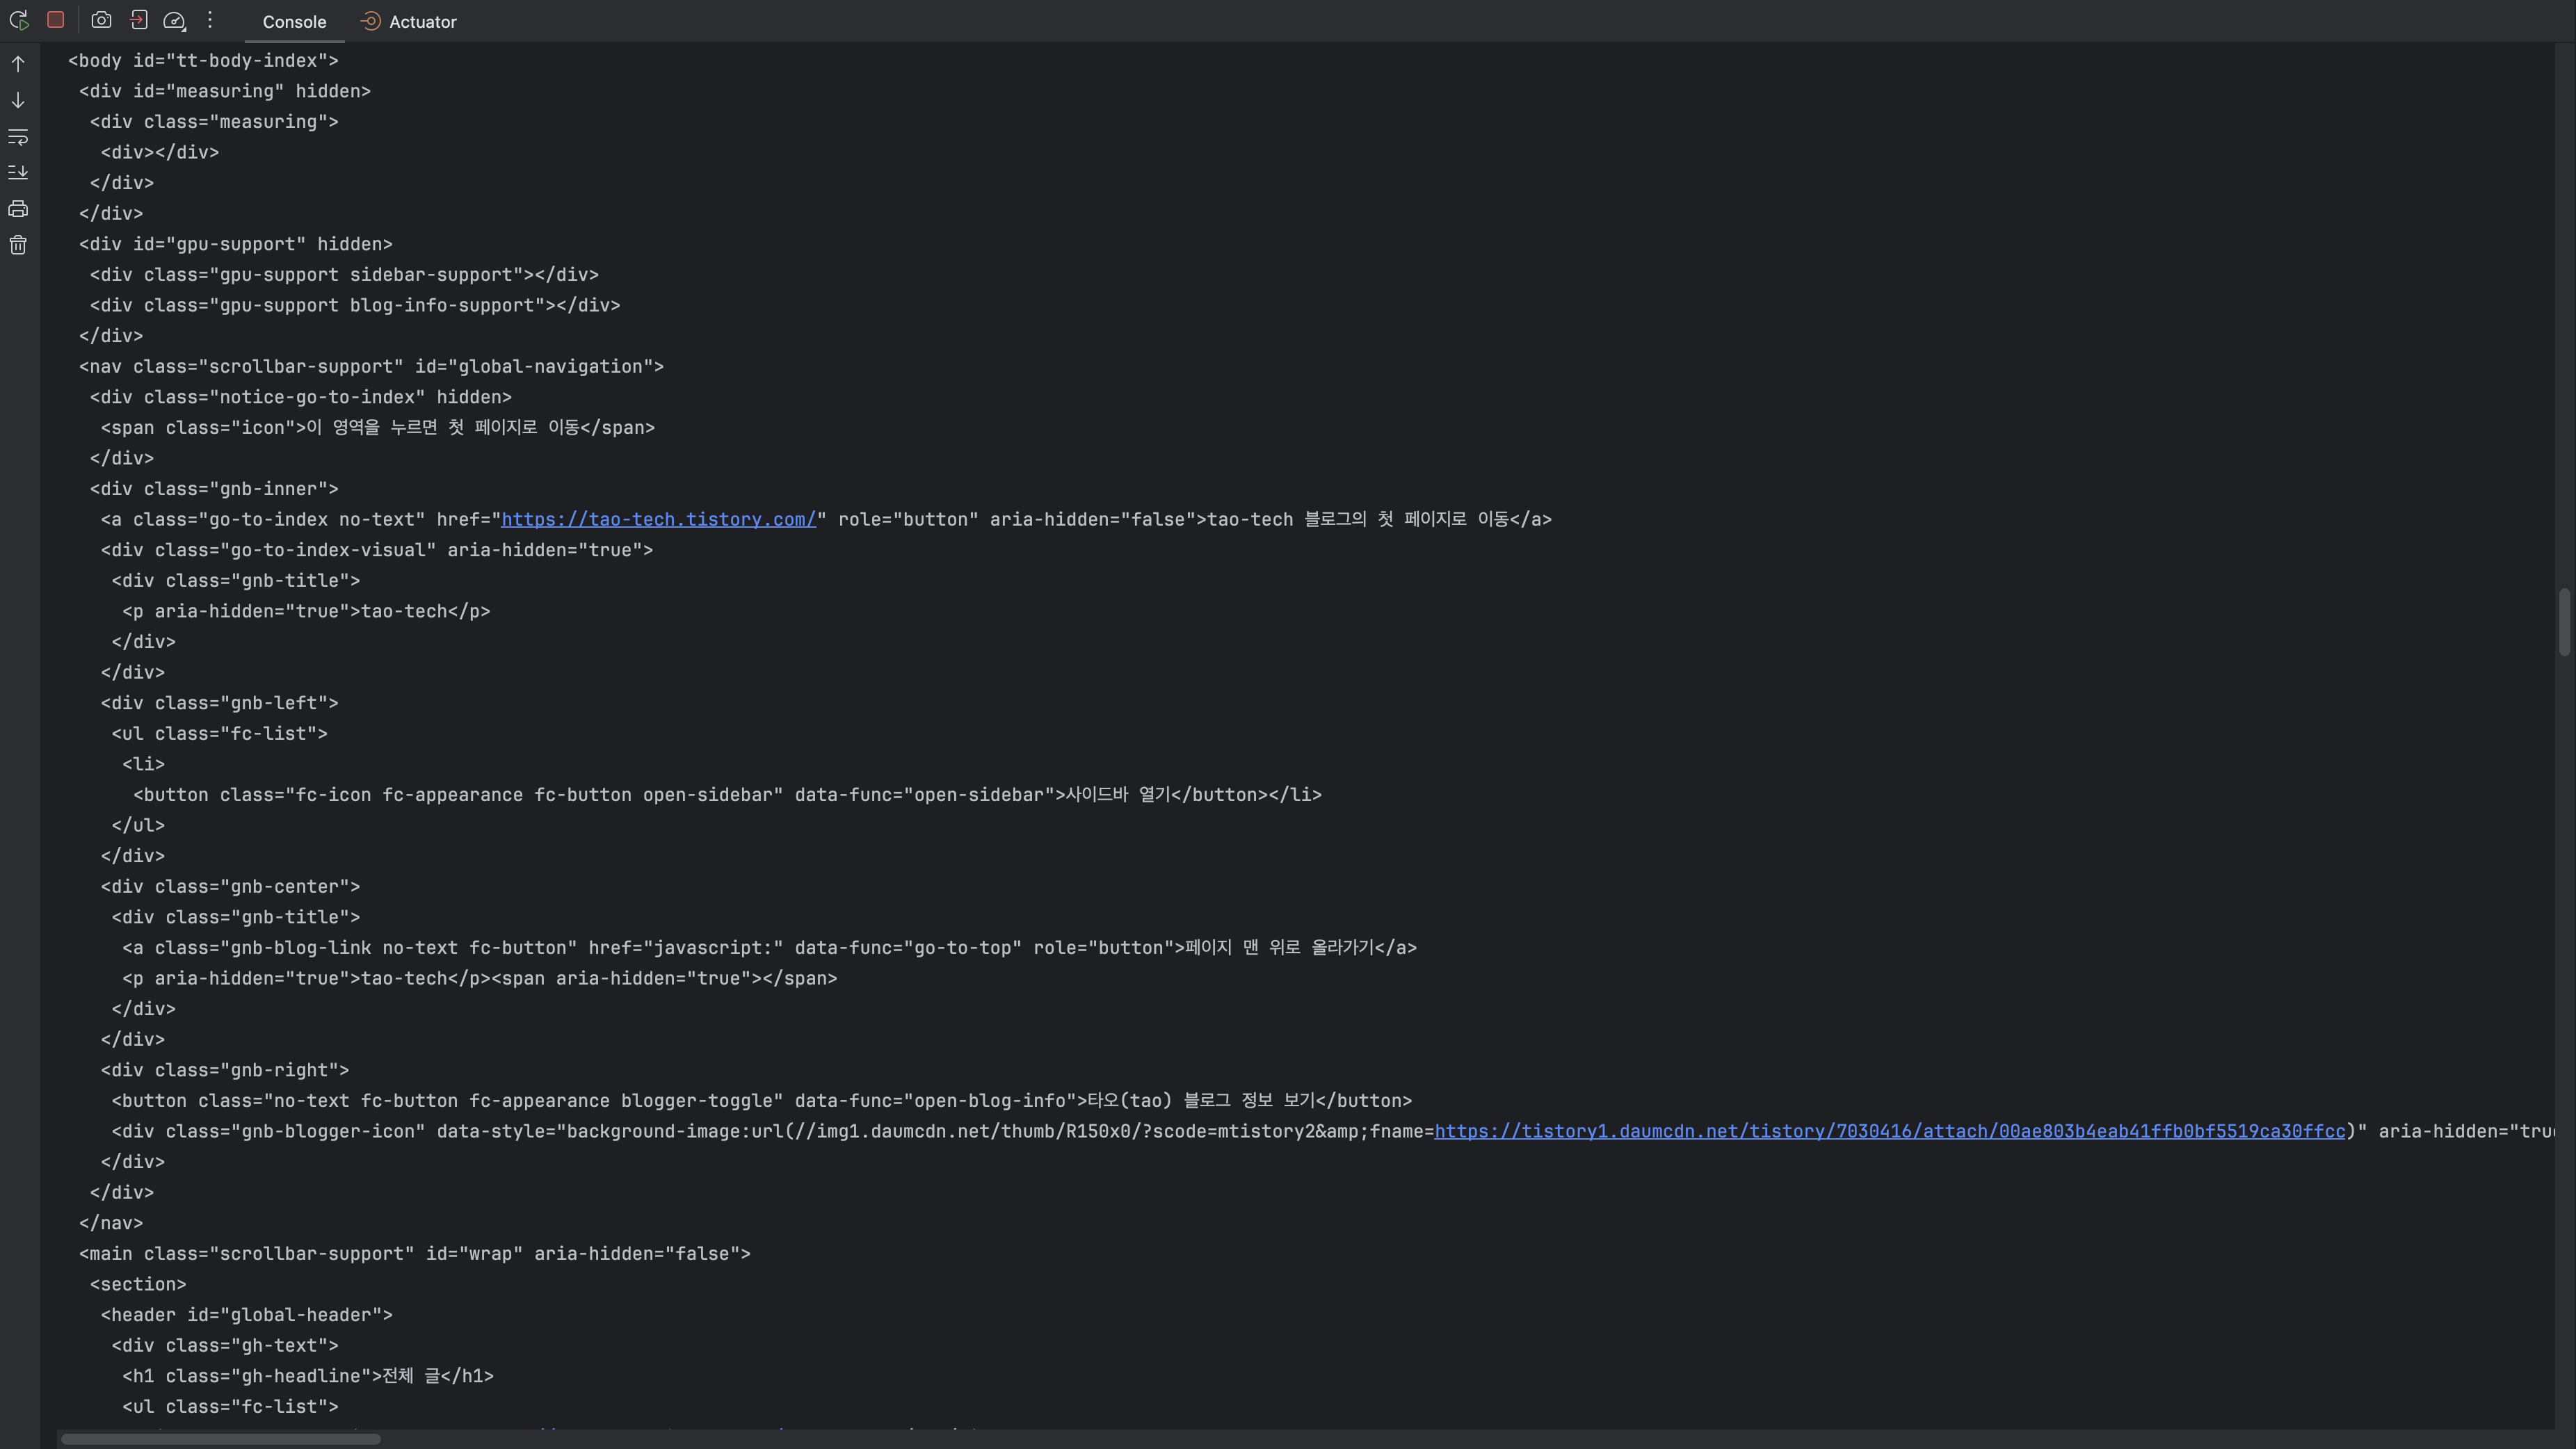Open the tistory1.daumcdn.net attachment link
This screenshot has height=1449, width=2576.
(x=1888, y=1131)
